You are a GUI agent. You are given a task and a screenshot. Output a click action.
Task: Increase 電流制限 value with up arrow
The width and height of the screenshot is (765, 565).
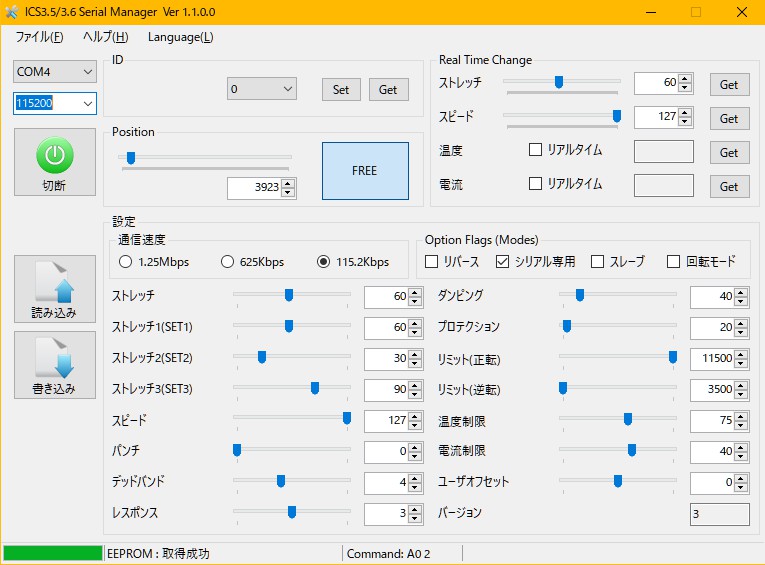pos(741,447)
